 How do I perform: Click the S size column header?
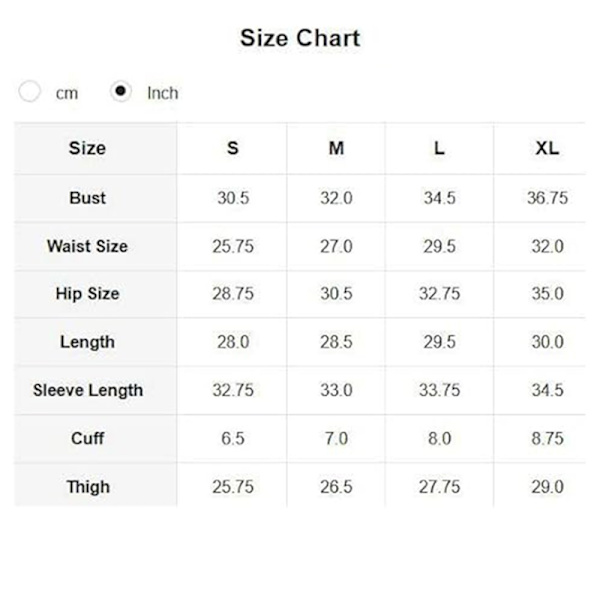click(x=232, y=148)
